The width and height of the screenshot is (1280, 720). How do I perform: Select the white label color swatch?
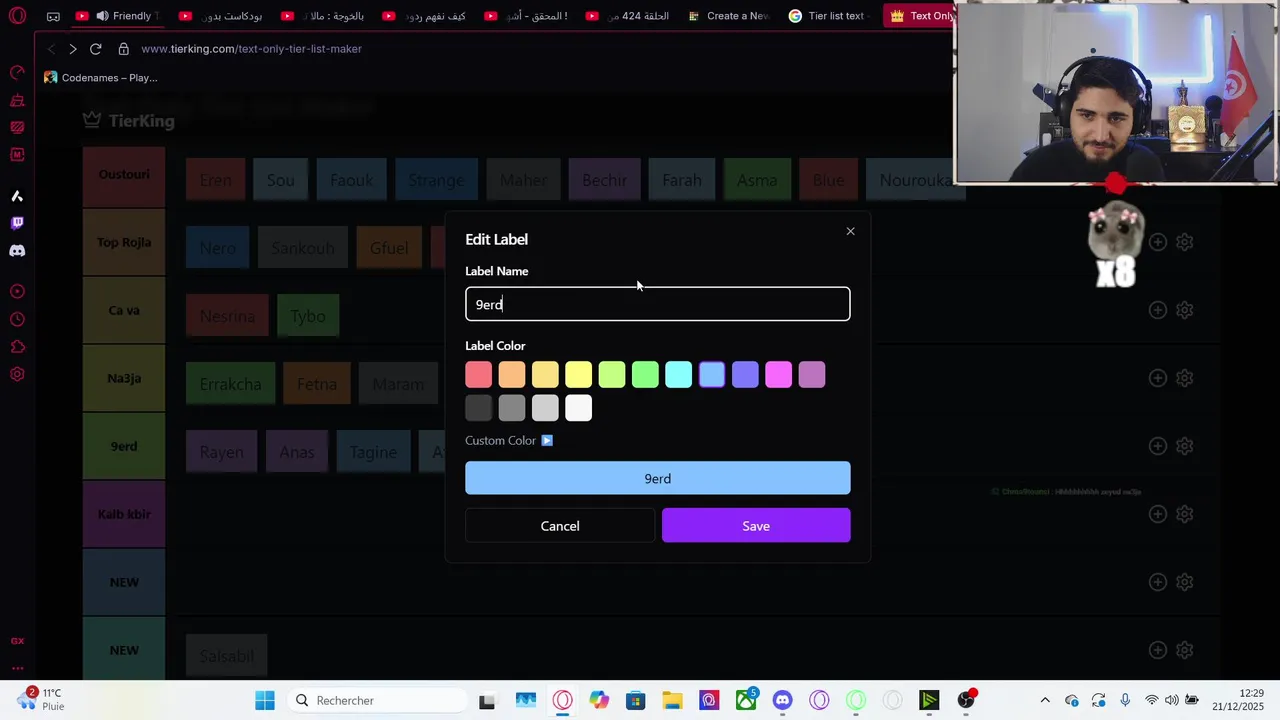[x=579, y=408]
